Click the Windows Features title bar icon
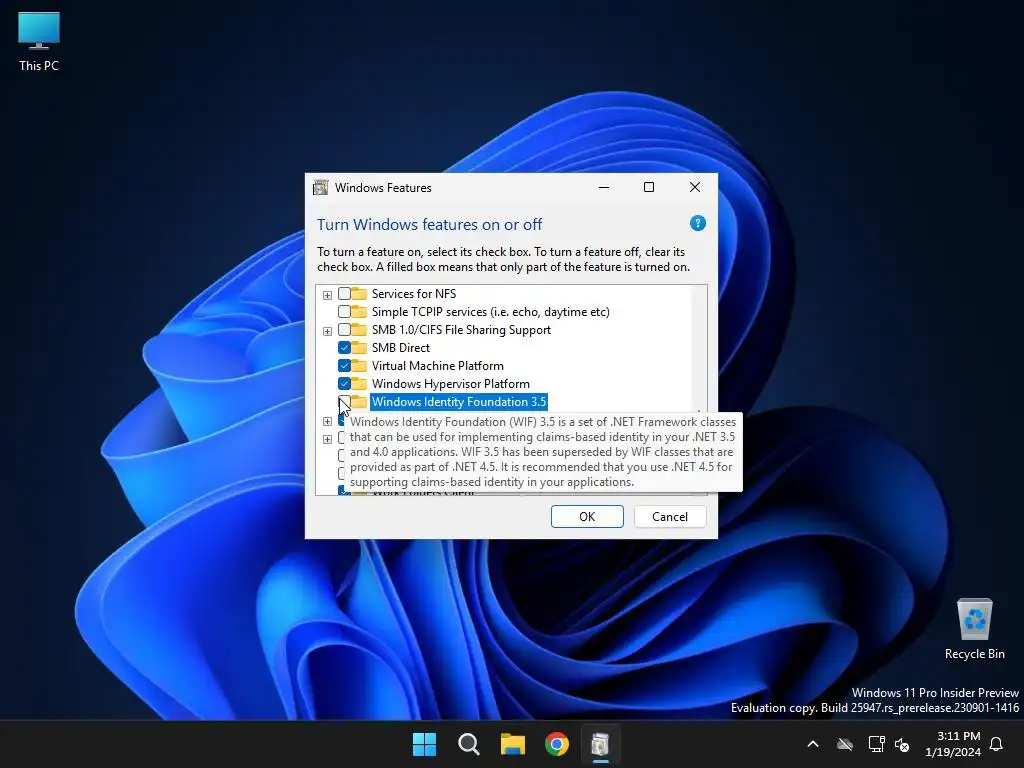This screenshot has height=768, width=1024. [x=321, y=187]
